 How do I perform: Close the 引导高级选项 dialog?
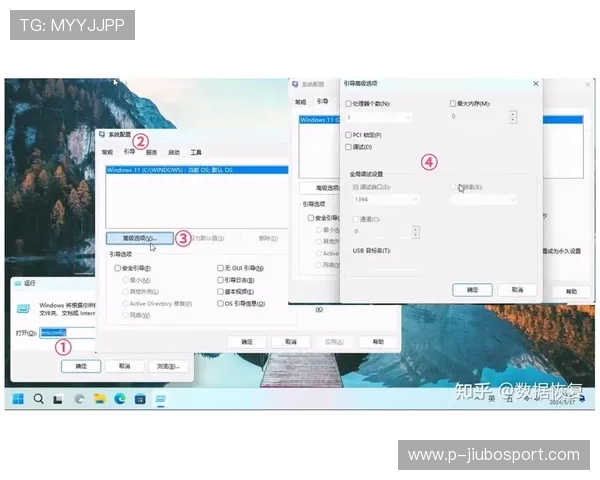pos(535,84)
